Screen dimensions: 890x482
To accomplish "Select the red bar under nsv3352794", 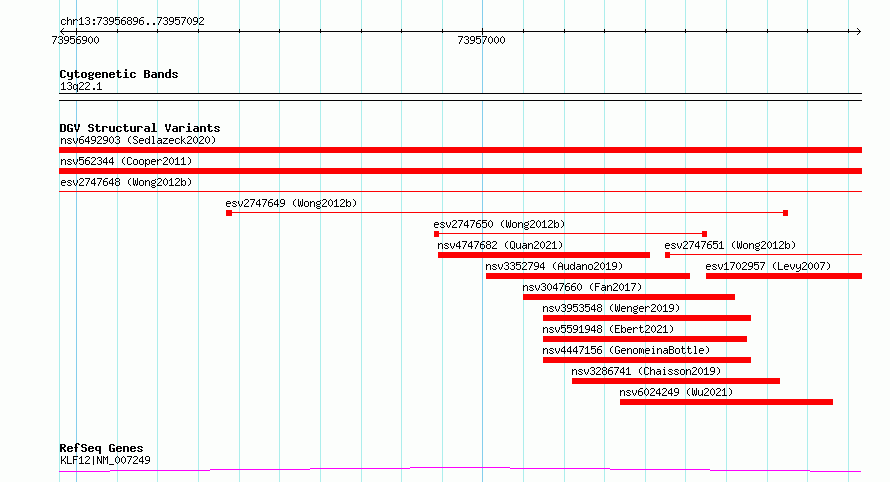I will tap(588, 276).
